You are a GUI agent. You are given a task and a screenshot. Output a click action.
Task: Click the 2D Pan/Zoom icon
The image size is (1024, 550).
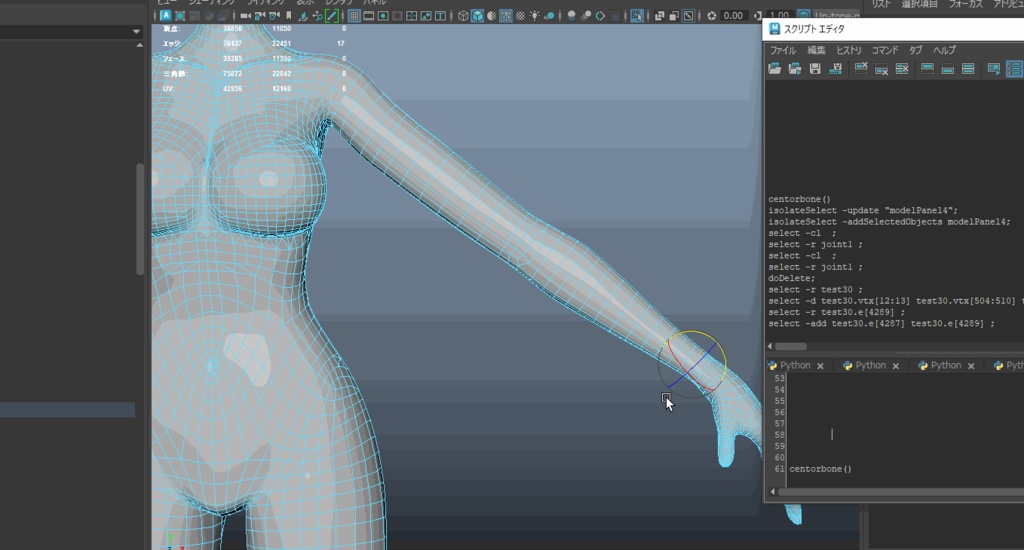click(x=317, y=16)
